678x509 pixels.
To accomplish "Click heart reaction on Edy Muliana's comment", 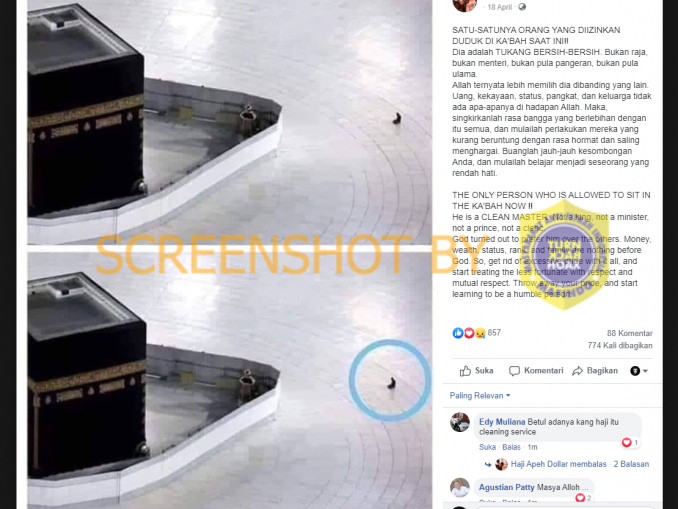I will pos(626,442).
